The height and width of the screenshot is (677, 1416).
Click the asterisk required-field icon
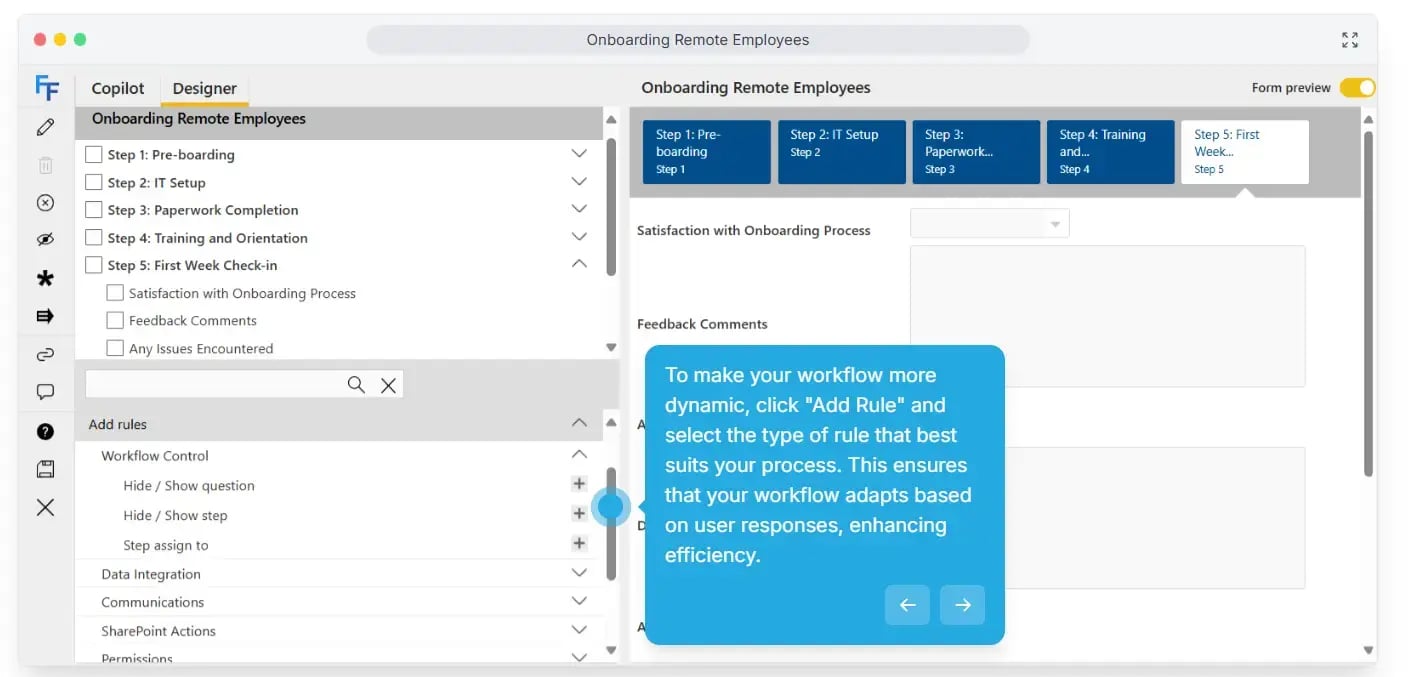pyautogui.click(x=45, y=279)
